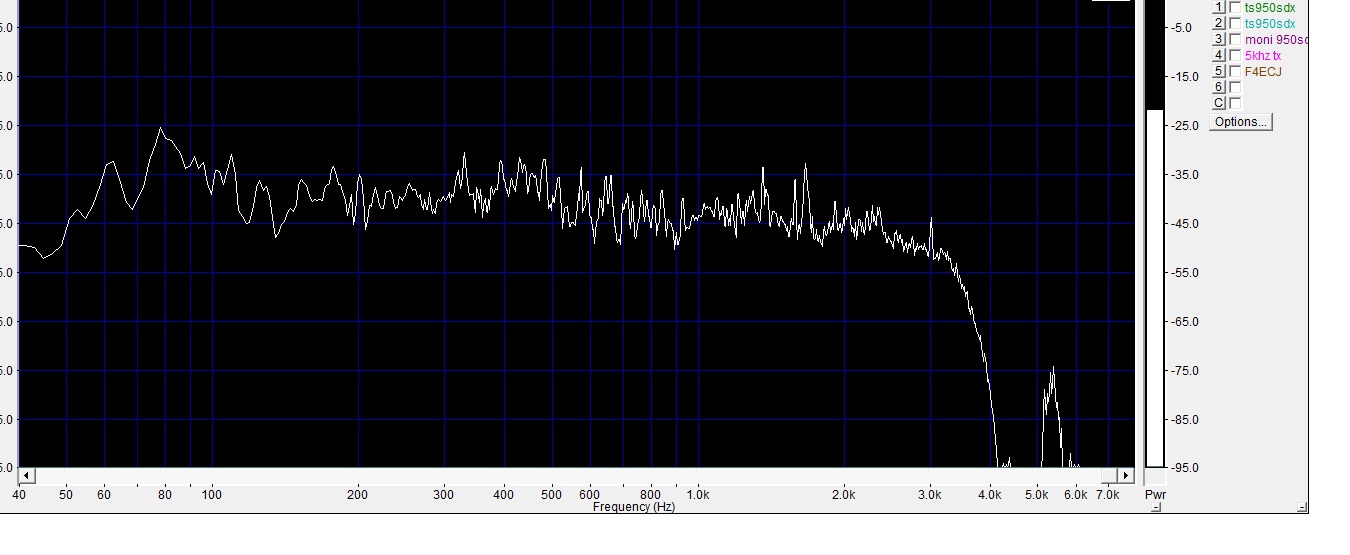This screenshot has height=555, width=1350.
Task: Show the '5khz tx' overlay trace
Action: (1235, 55)
